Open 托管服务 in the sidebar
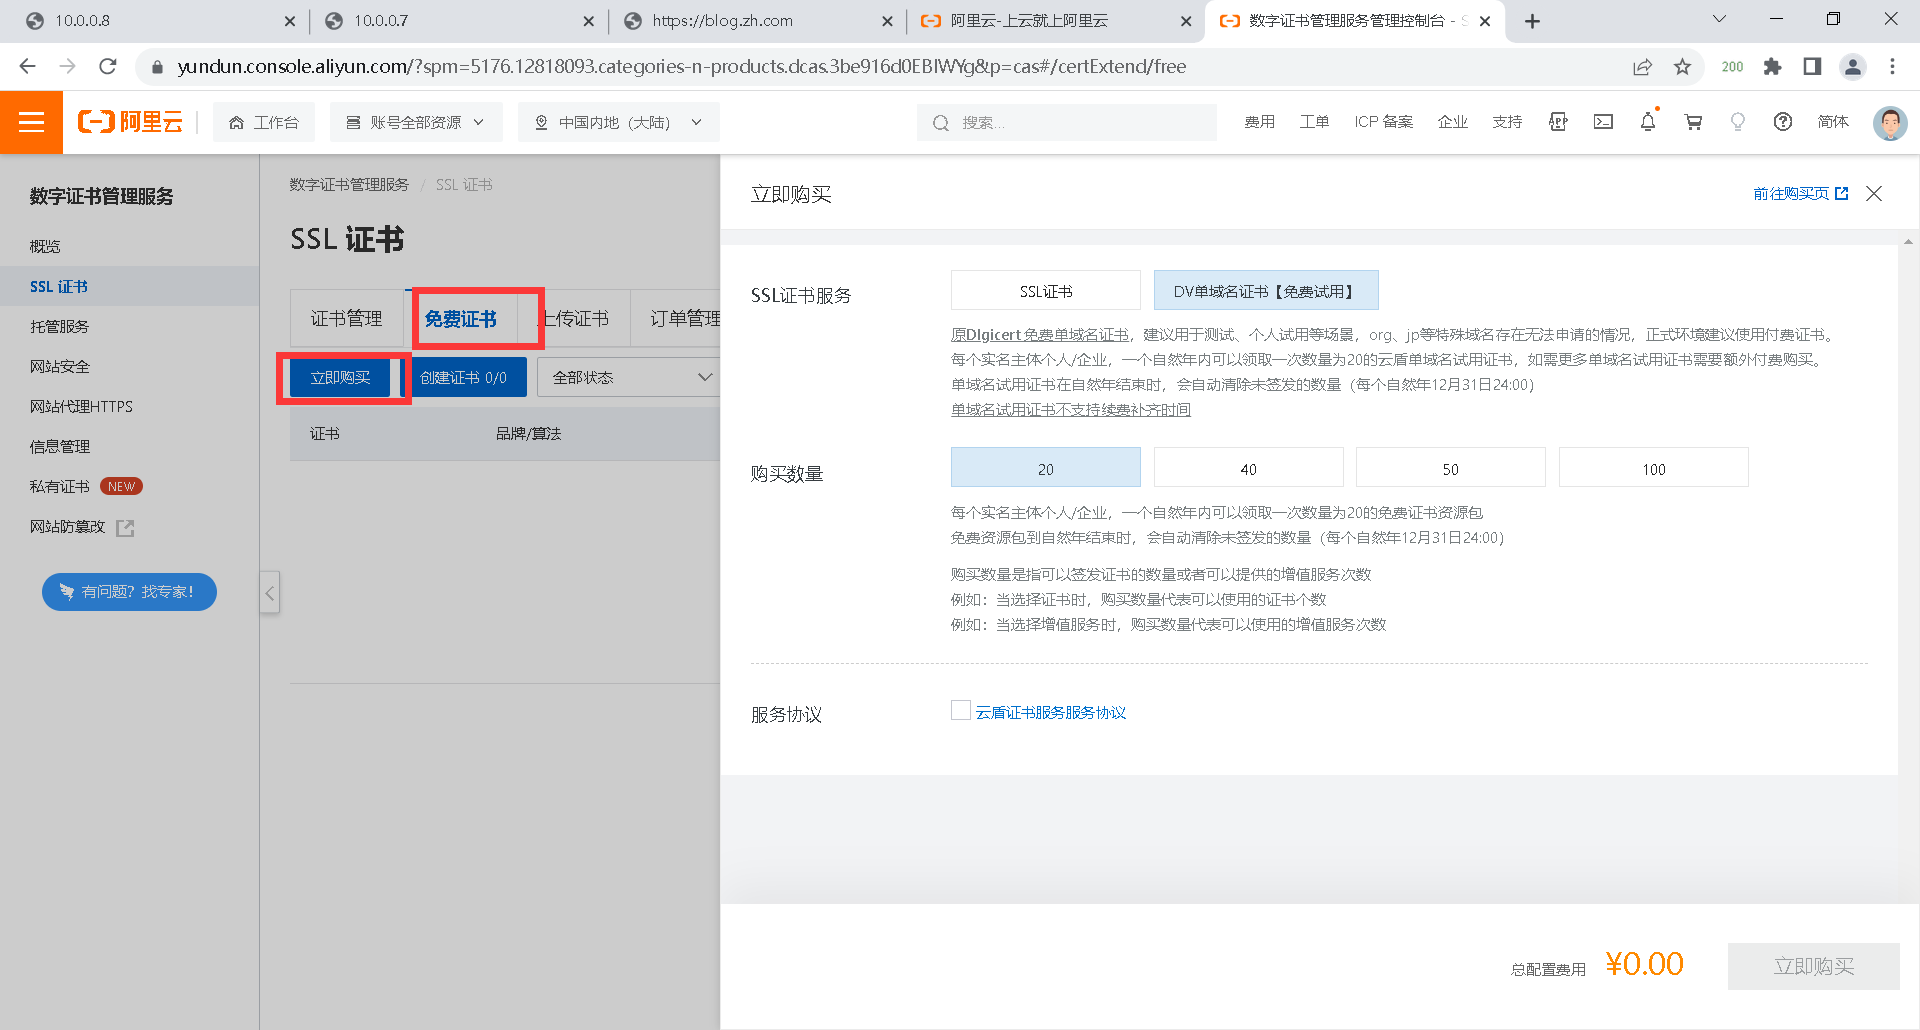The height and width of the screenshot is (1030, 1920). click(x=59, y=326)
